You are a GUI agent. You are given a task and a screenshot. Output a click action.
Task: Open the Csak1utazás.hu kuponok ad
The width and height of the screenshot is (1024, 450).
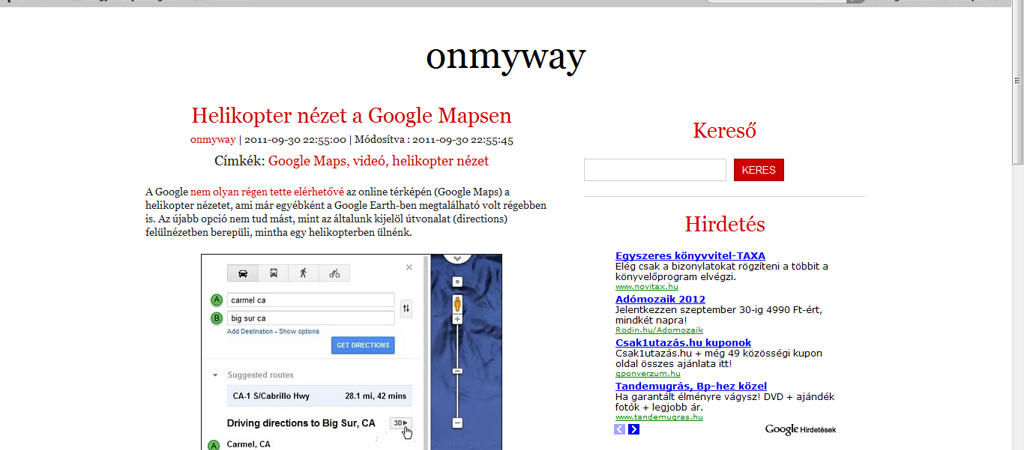click(x=683, y=342)
